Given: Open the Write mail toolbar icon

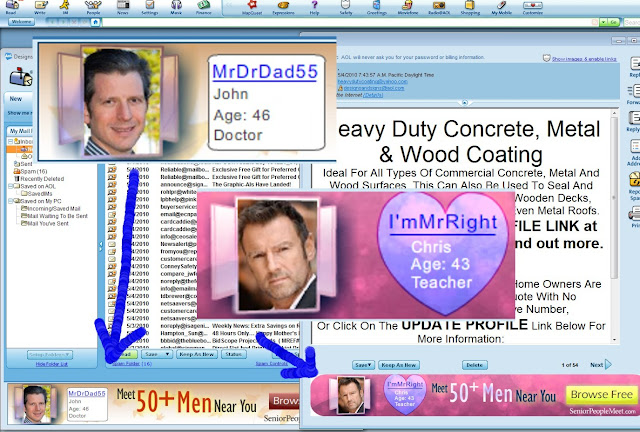Looking at the screenshot, I should [40, 6].
